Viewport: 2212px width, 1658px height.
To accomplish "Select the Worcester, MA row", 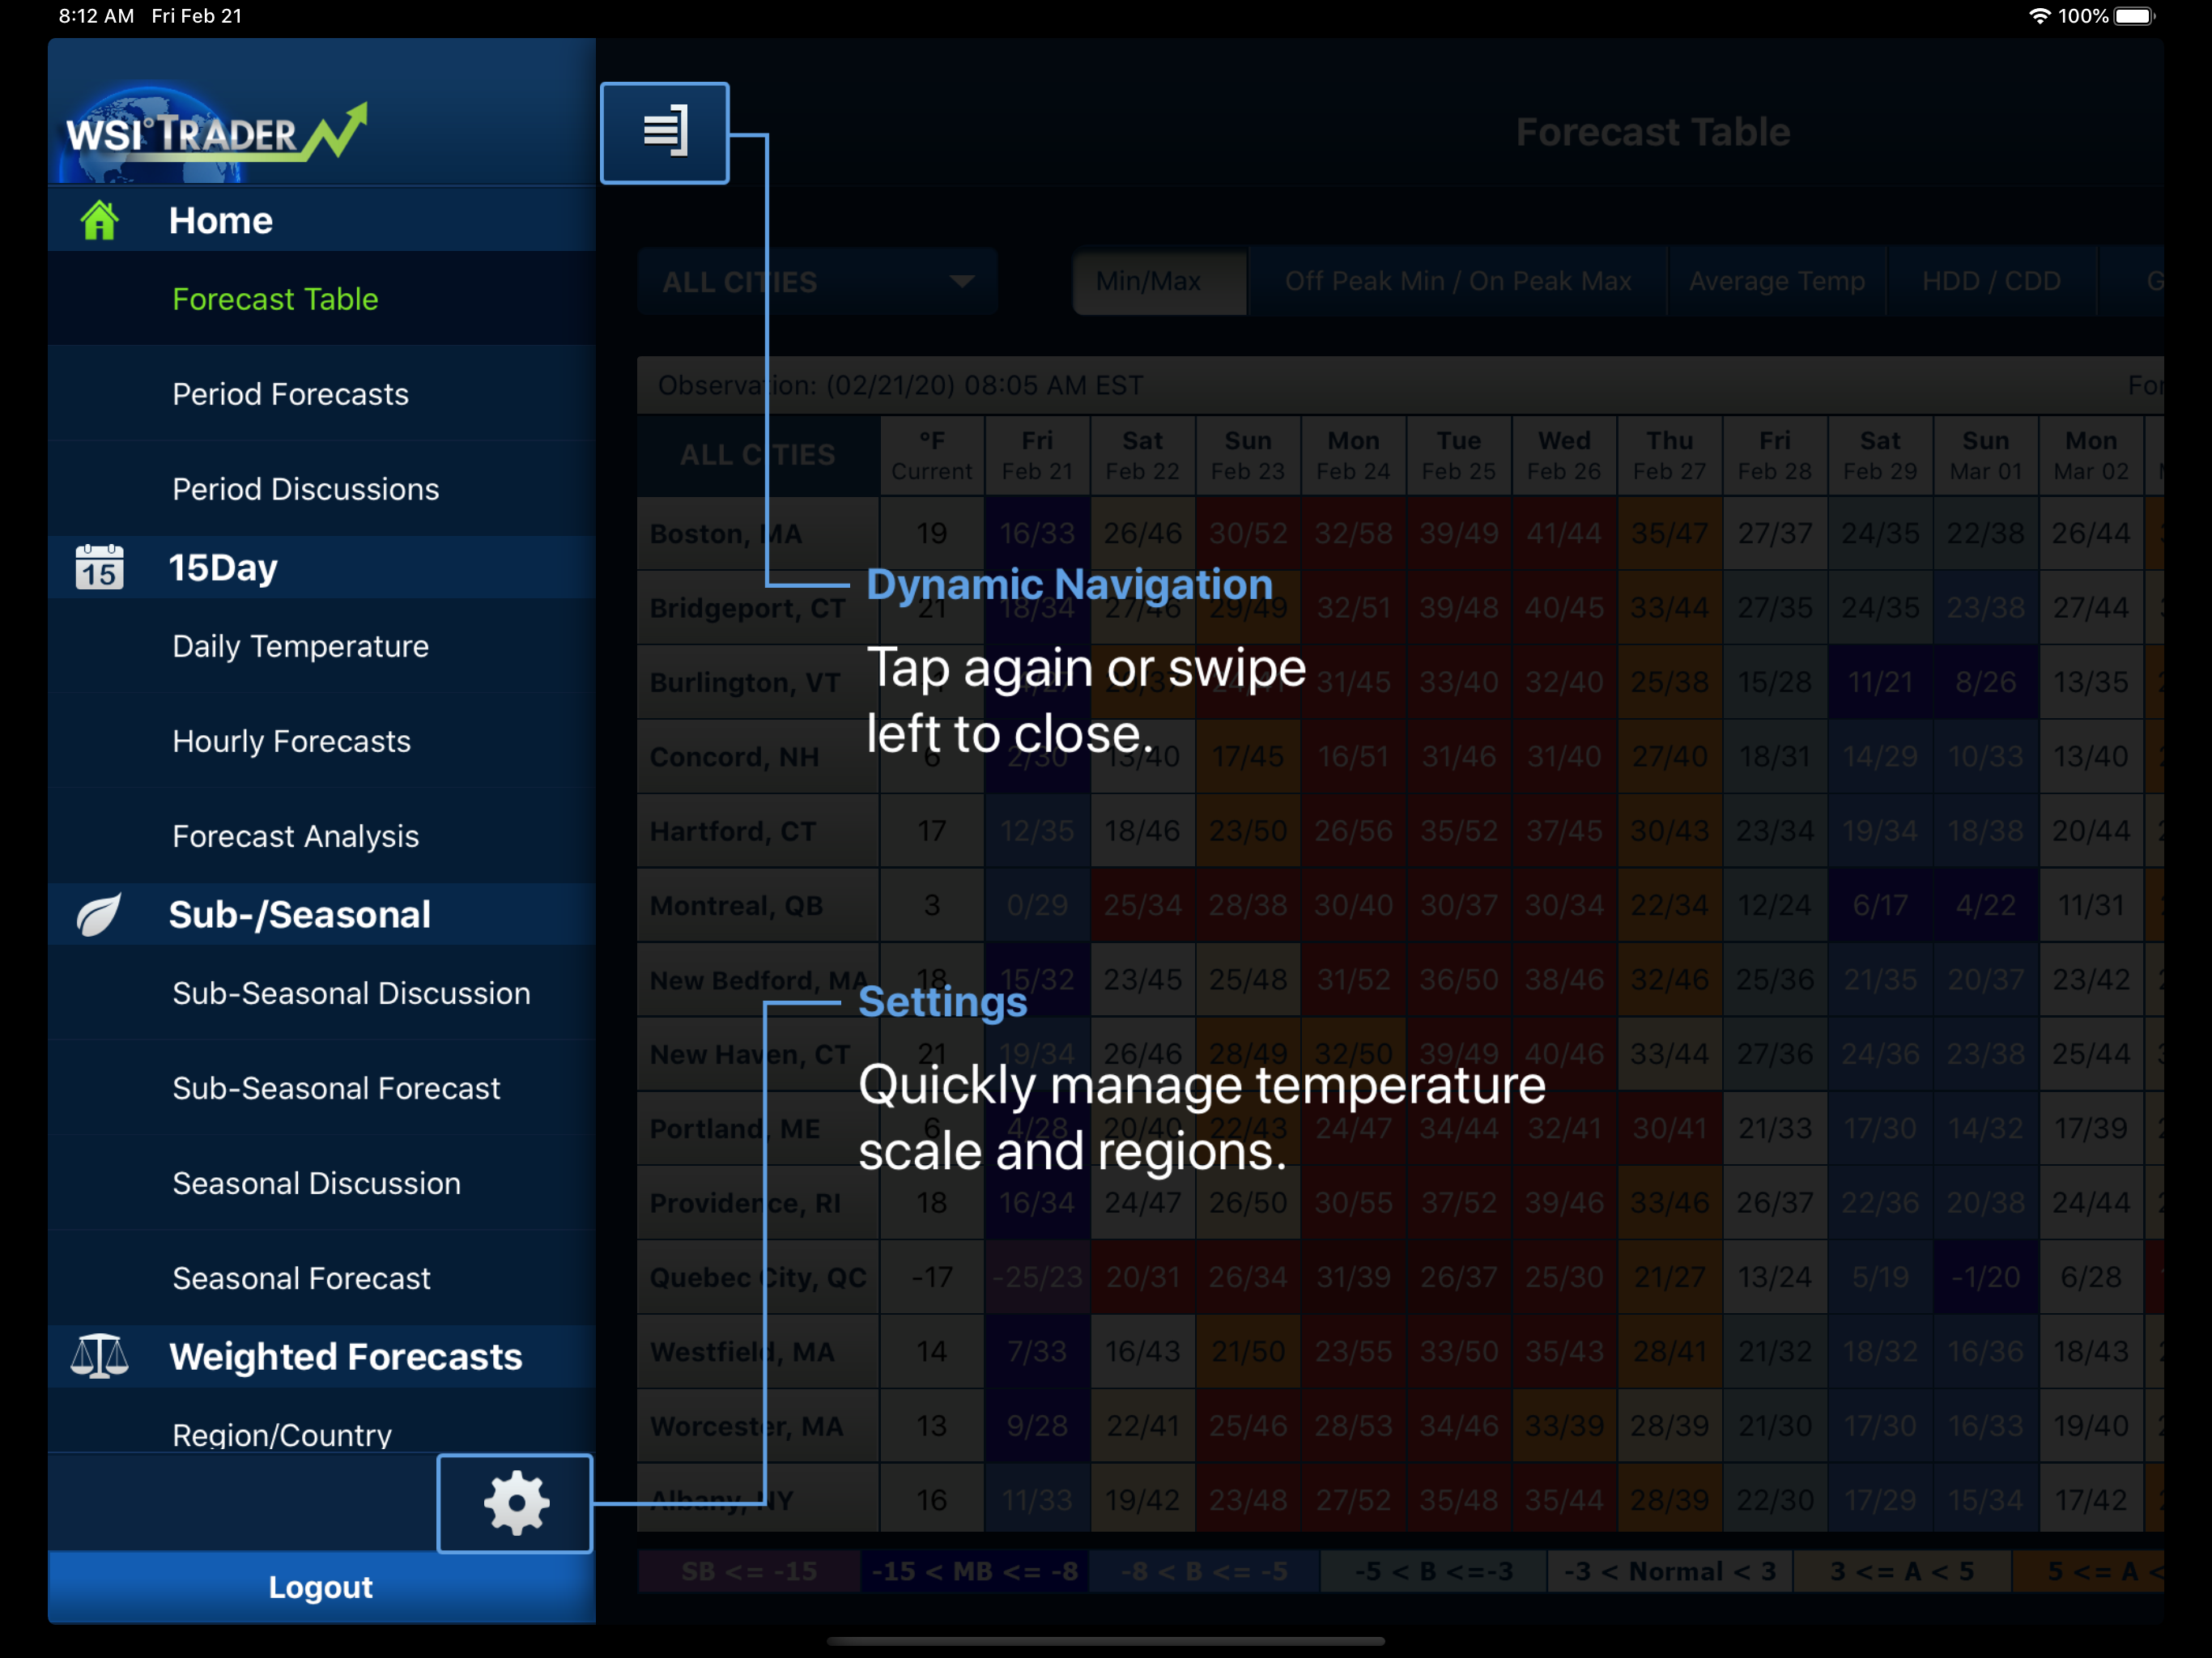I will tap(758, 1427).
